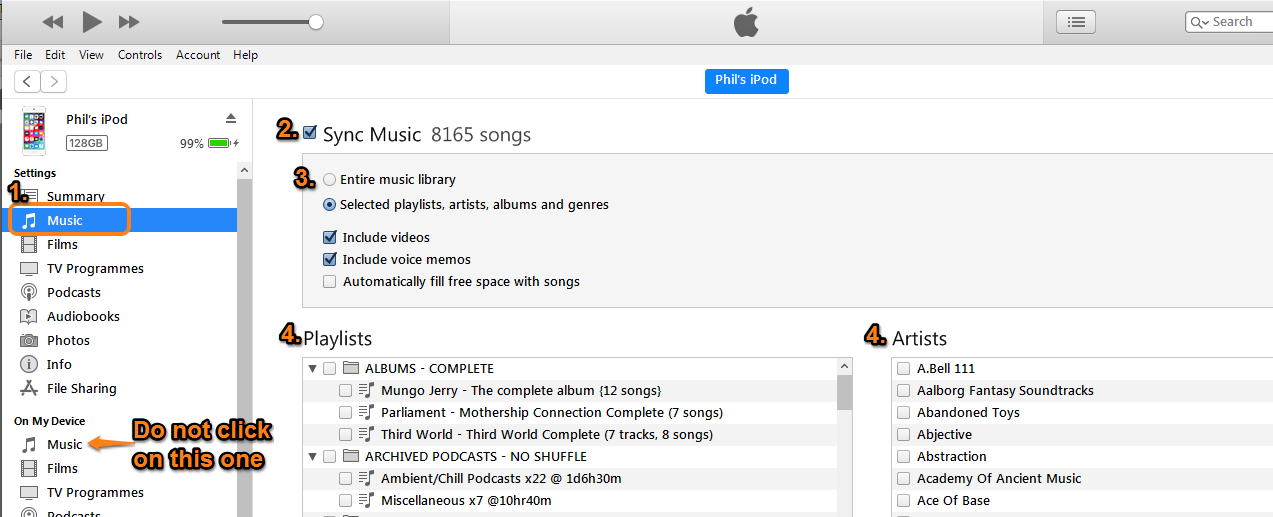Go back with the left arrow button

pyautogui.click(x=27, y=82)
